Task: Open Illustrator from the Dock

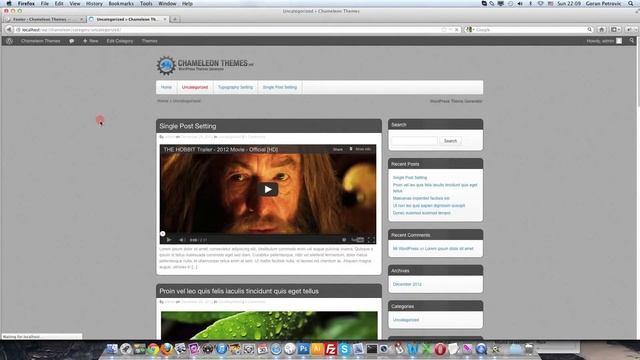Action: [x=317, y=349]
